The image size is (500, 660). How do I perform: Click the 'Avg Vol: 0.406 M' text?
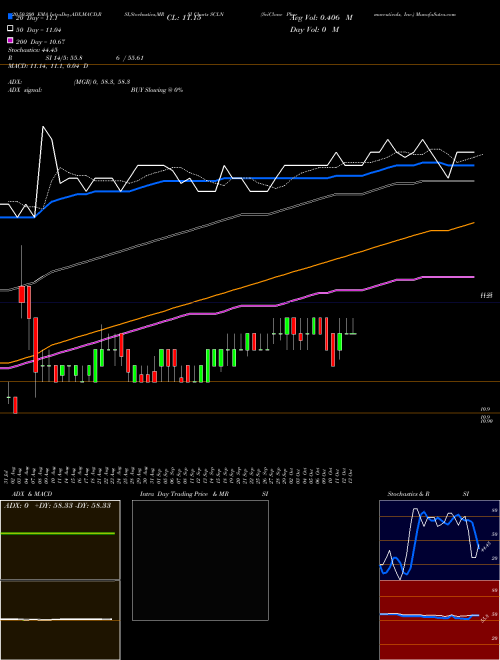click(x=322, y=18)
